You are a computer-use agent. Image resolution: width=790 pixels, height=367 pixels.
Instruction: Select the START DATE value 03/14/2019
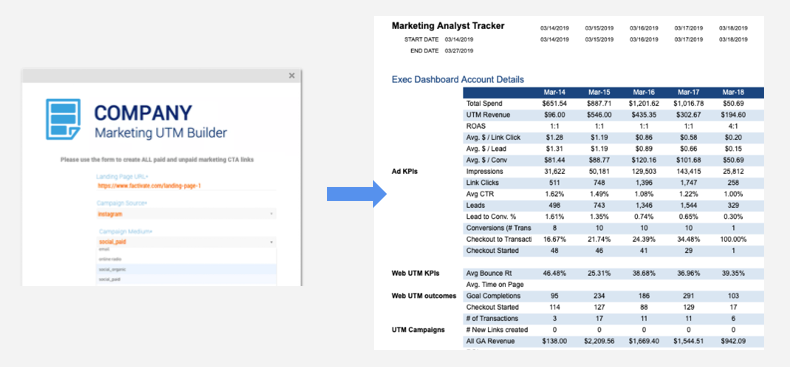(x=459, y=39)
